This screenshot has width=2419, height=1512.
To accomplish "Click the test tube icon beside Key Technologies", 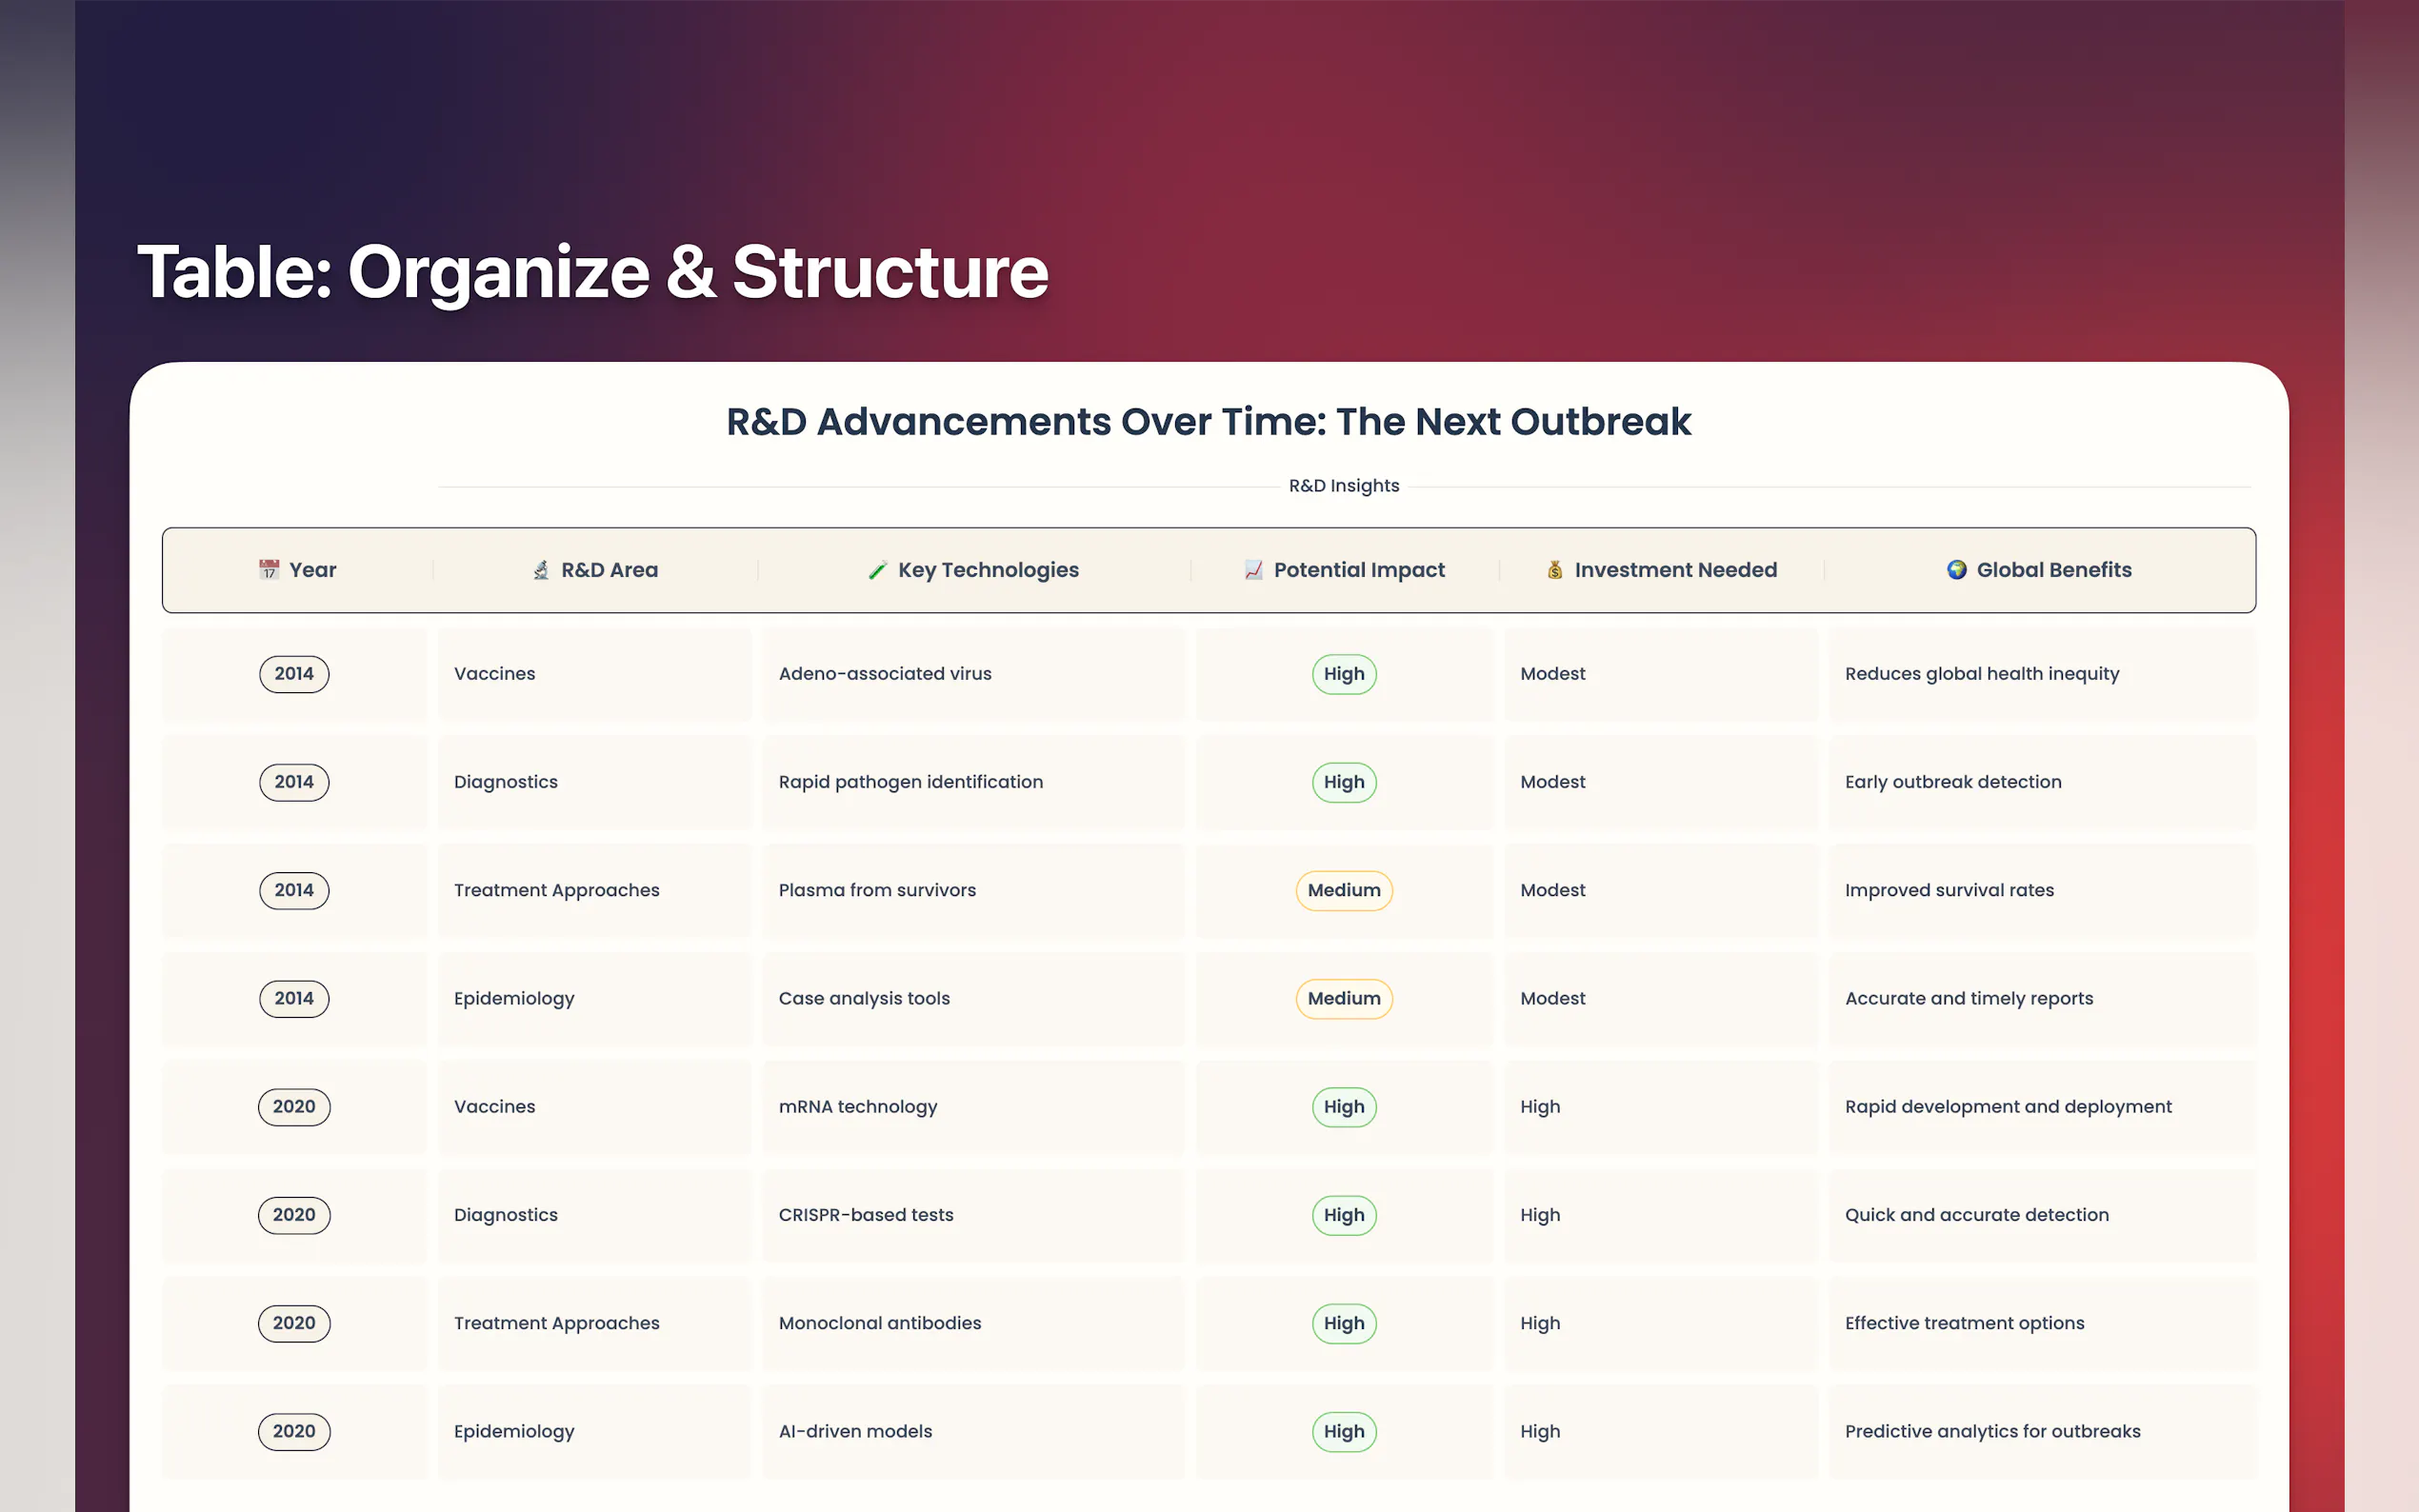I will (877, 570).
